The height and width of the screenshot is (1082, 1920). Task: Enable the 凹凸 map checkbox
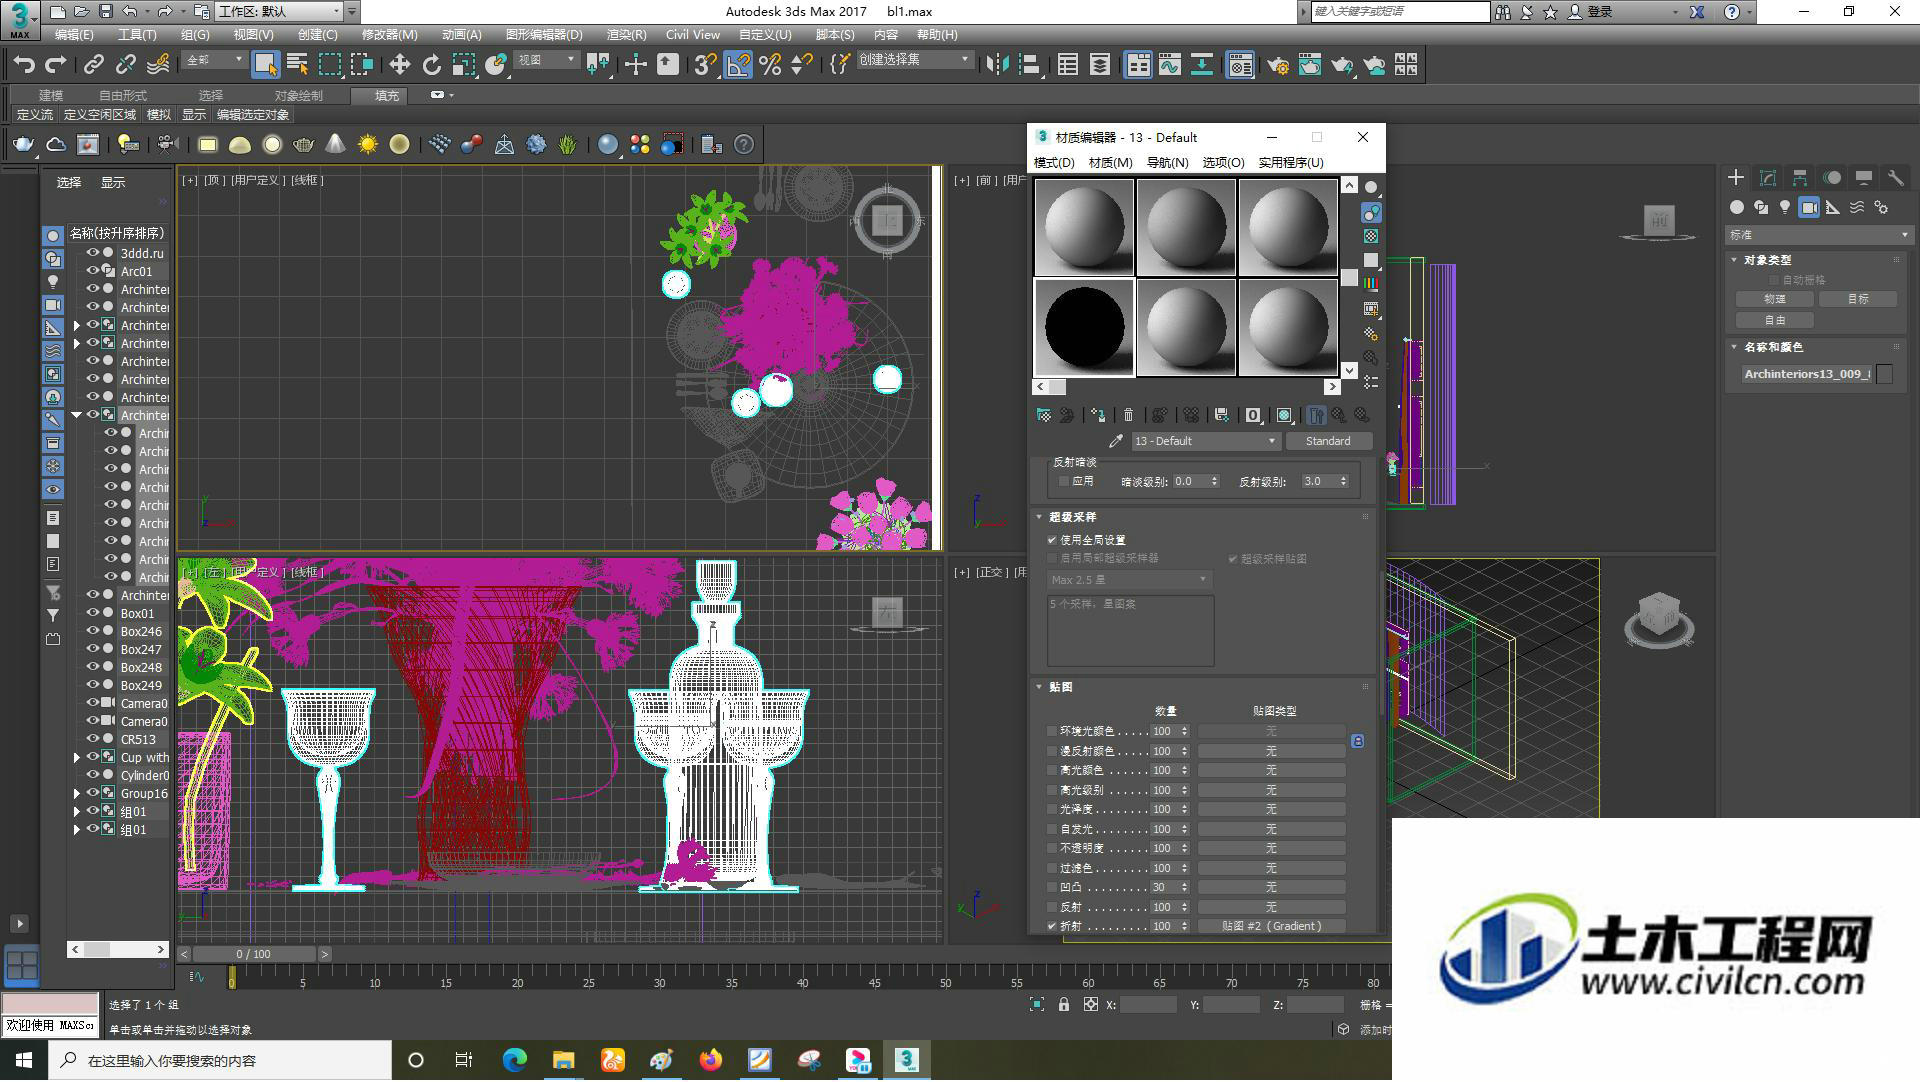tap(1051, 888)
